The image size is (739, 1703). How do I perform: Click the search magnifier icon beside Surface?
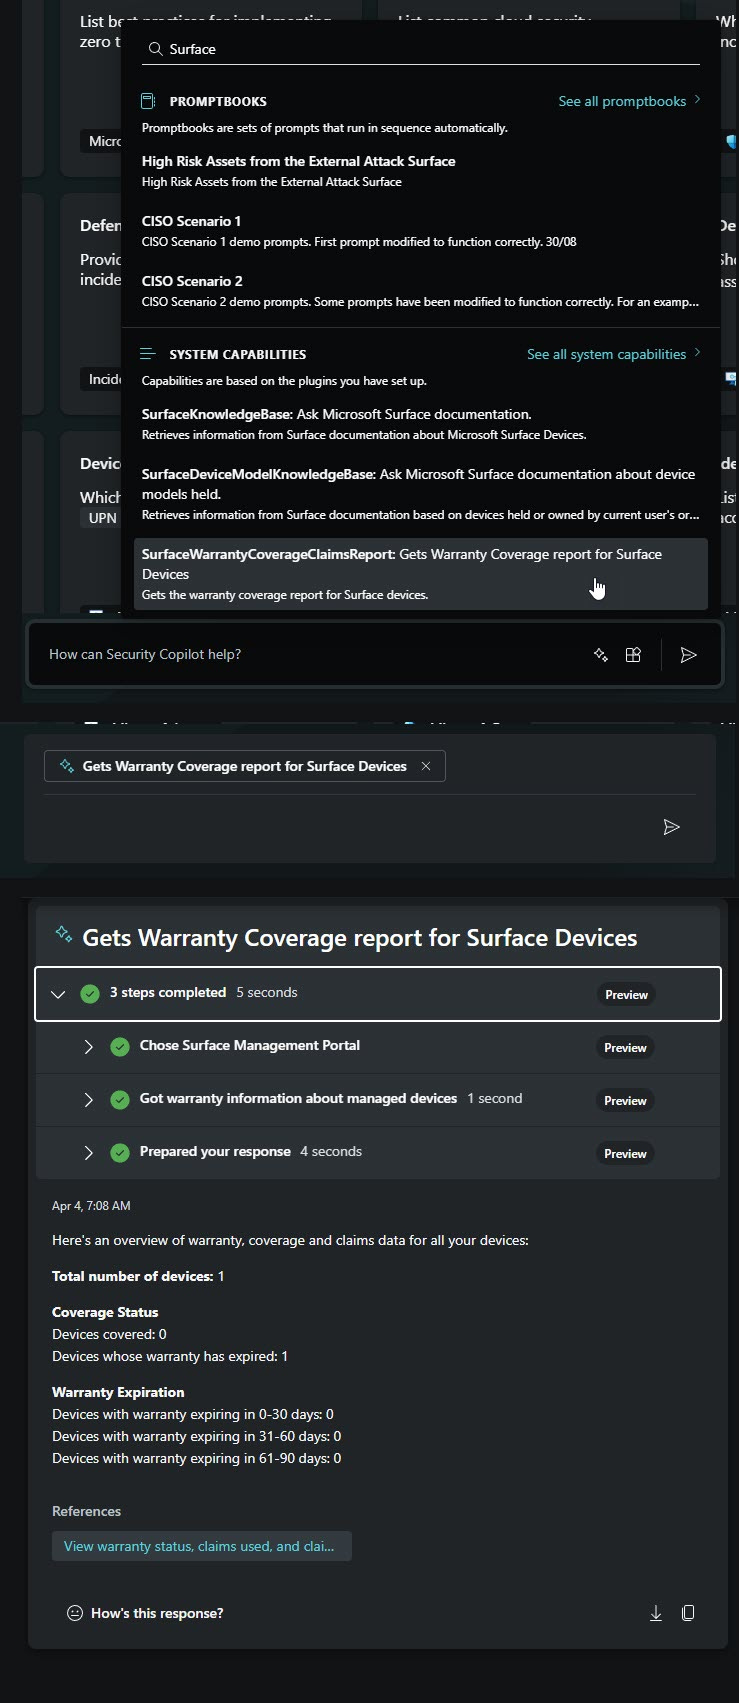(155, 49)
